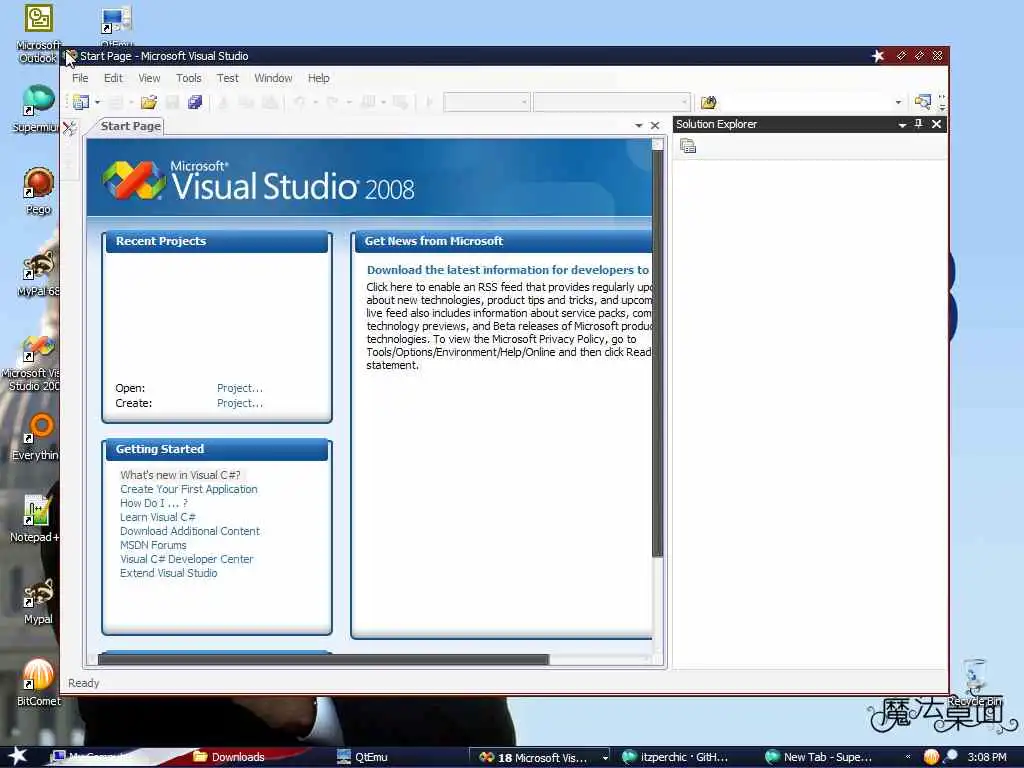Open the View menu

pos(149,78)
